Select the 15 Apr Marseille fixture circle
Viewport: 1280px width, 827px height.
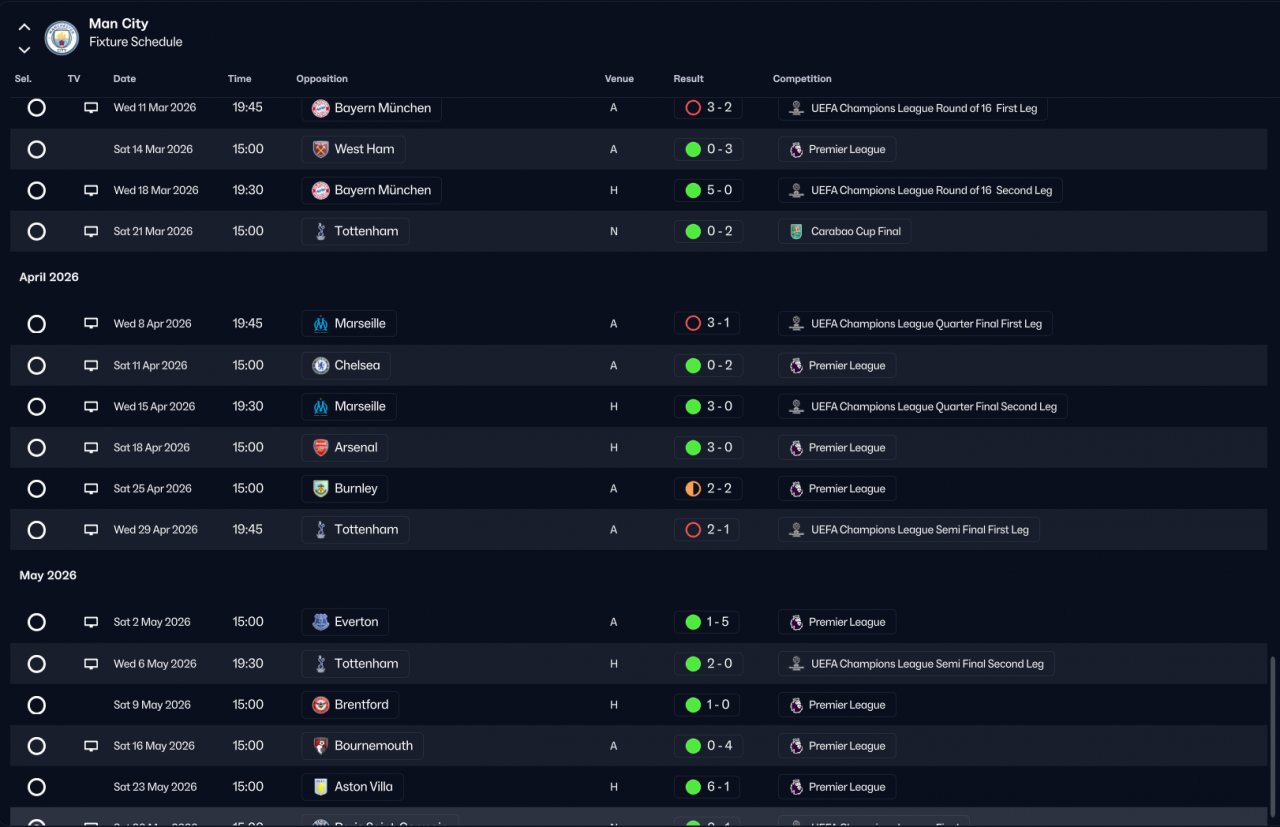coord(37,407)
